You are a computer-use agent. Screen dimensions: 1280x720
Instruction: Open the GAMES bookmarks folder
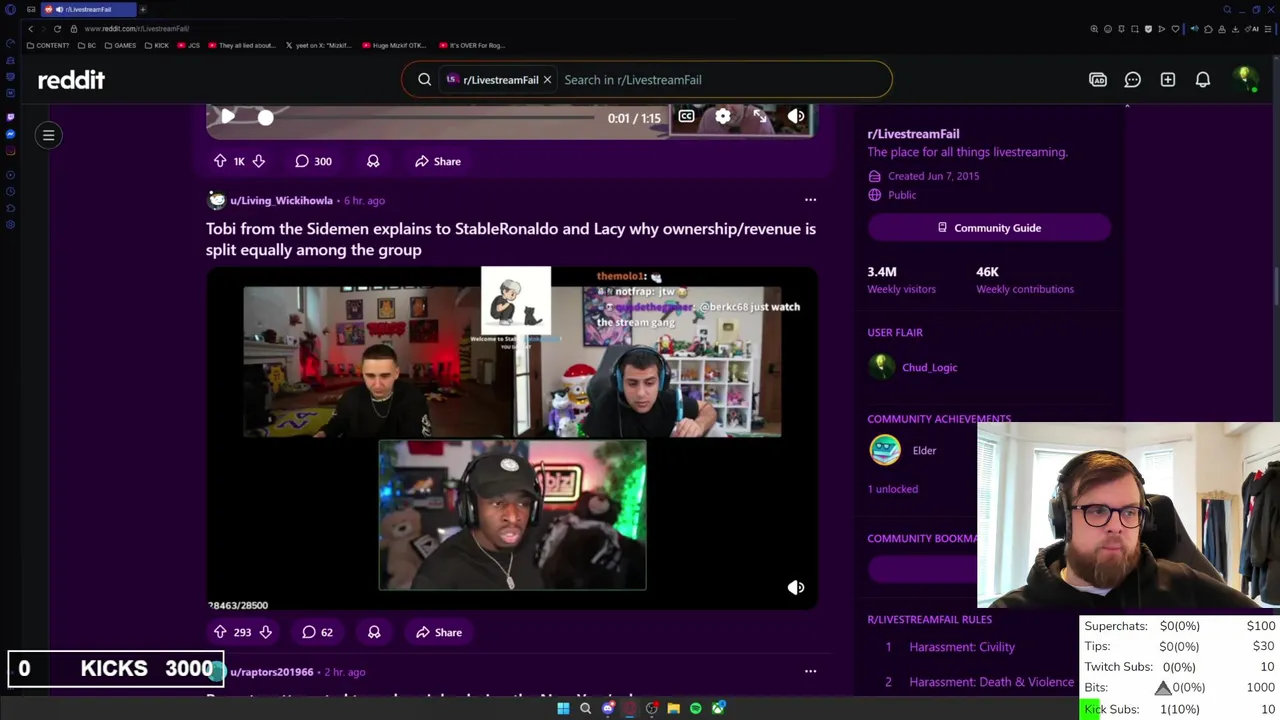(x=121, y=45)
